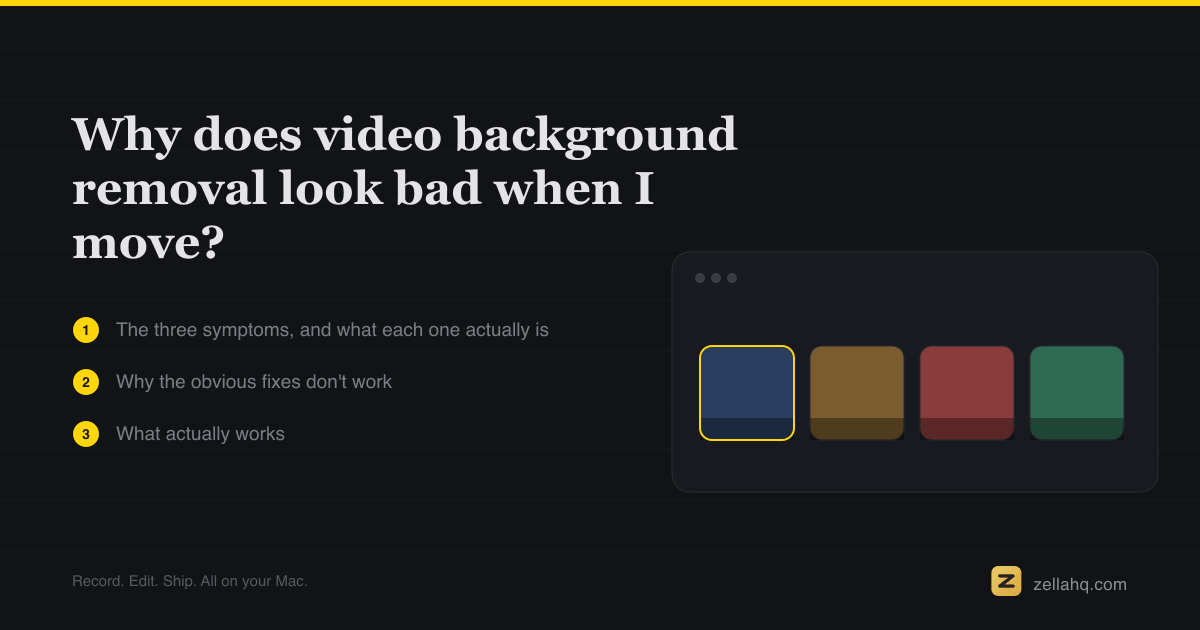
Task: Open the zellahq.com link
Action: pos(1080,584)
